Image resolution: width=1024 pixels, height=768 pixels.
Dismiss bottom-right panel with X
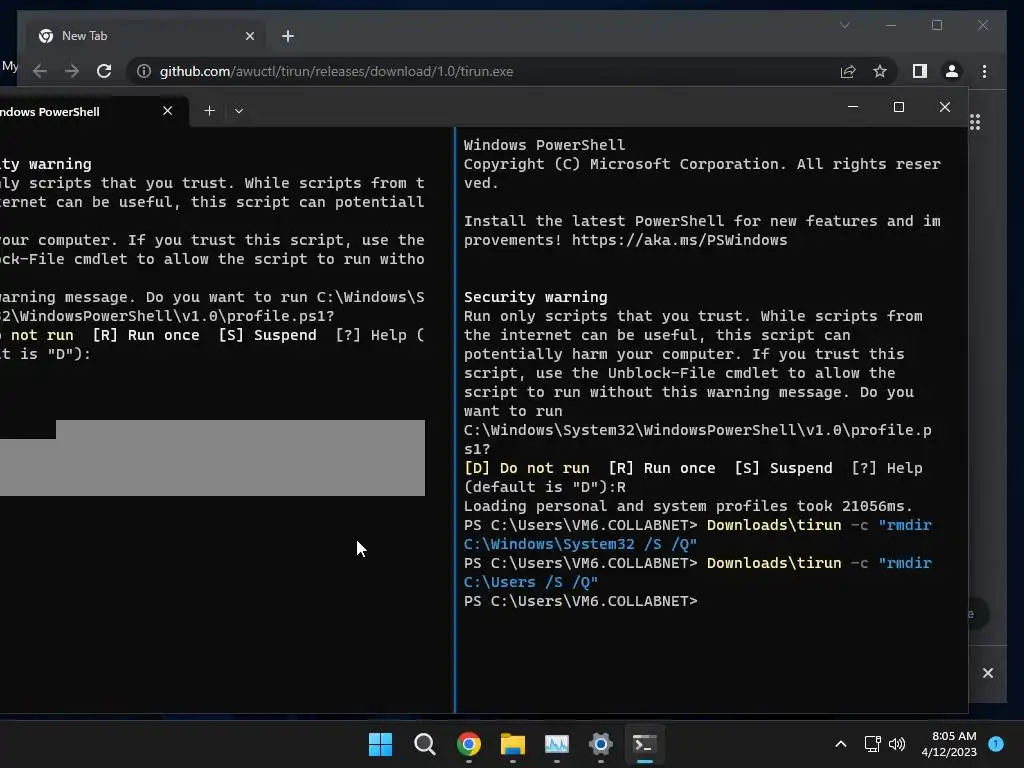coord(988,673)
